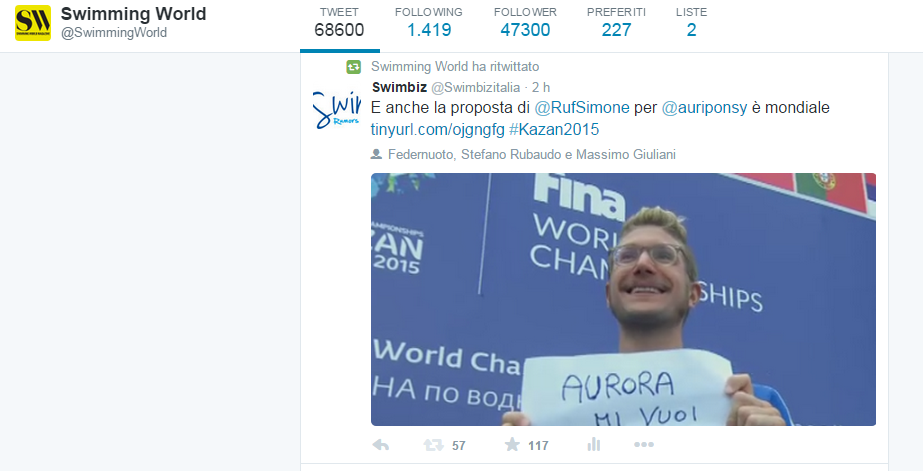Click the green retweeted indicator icon
The width and height of the screenshot is (923, 471).
(353, 67)
